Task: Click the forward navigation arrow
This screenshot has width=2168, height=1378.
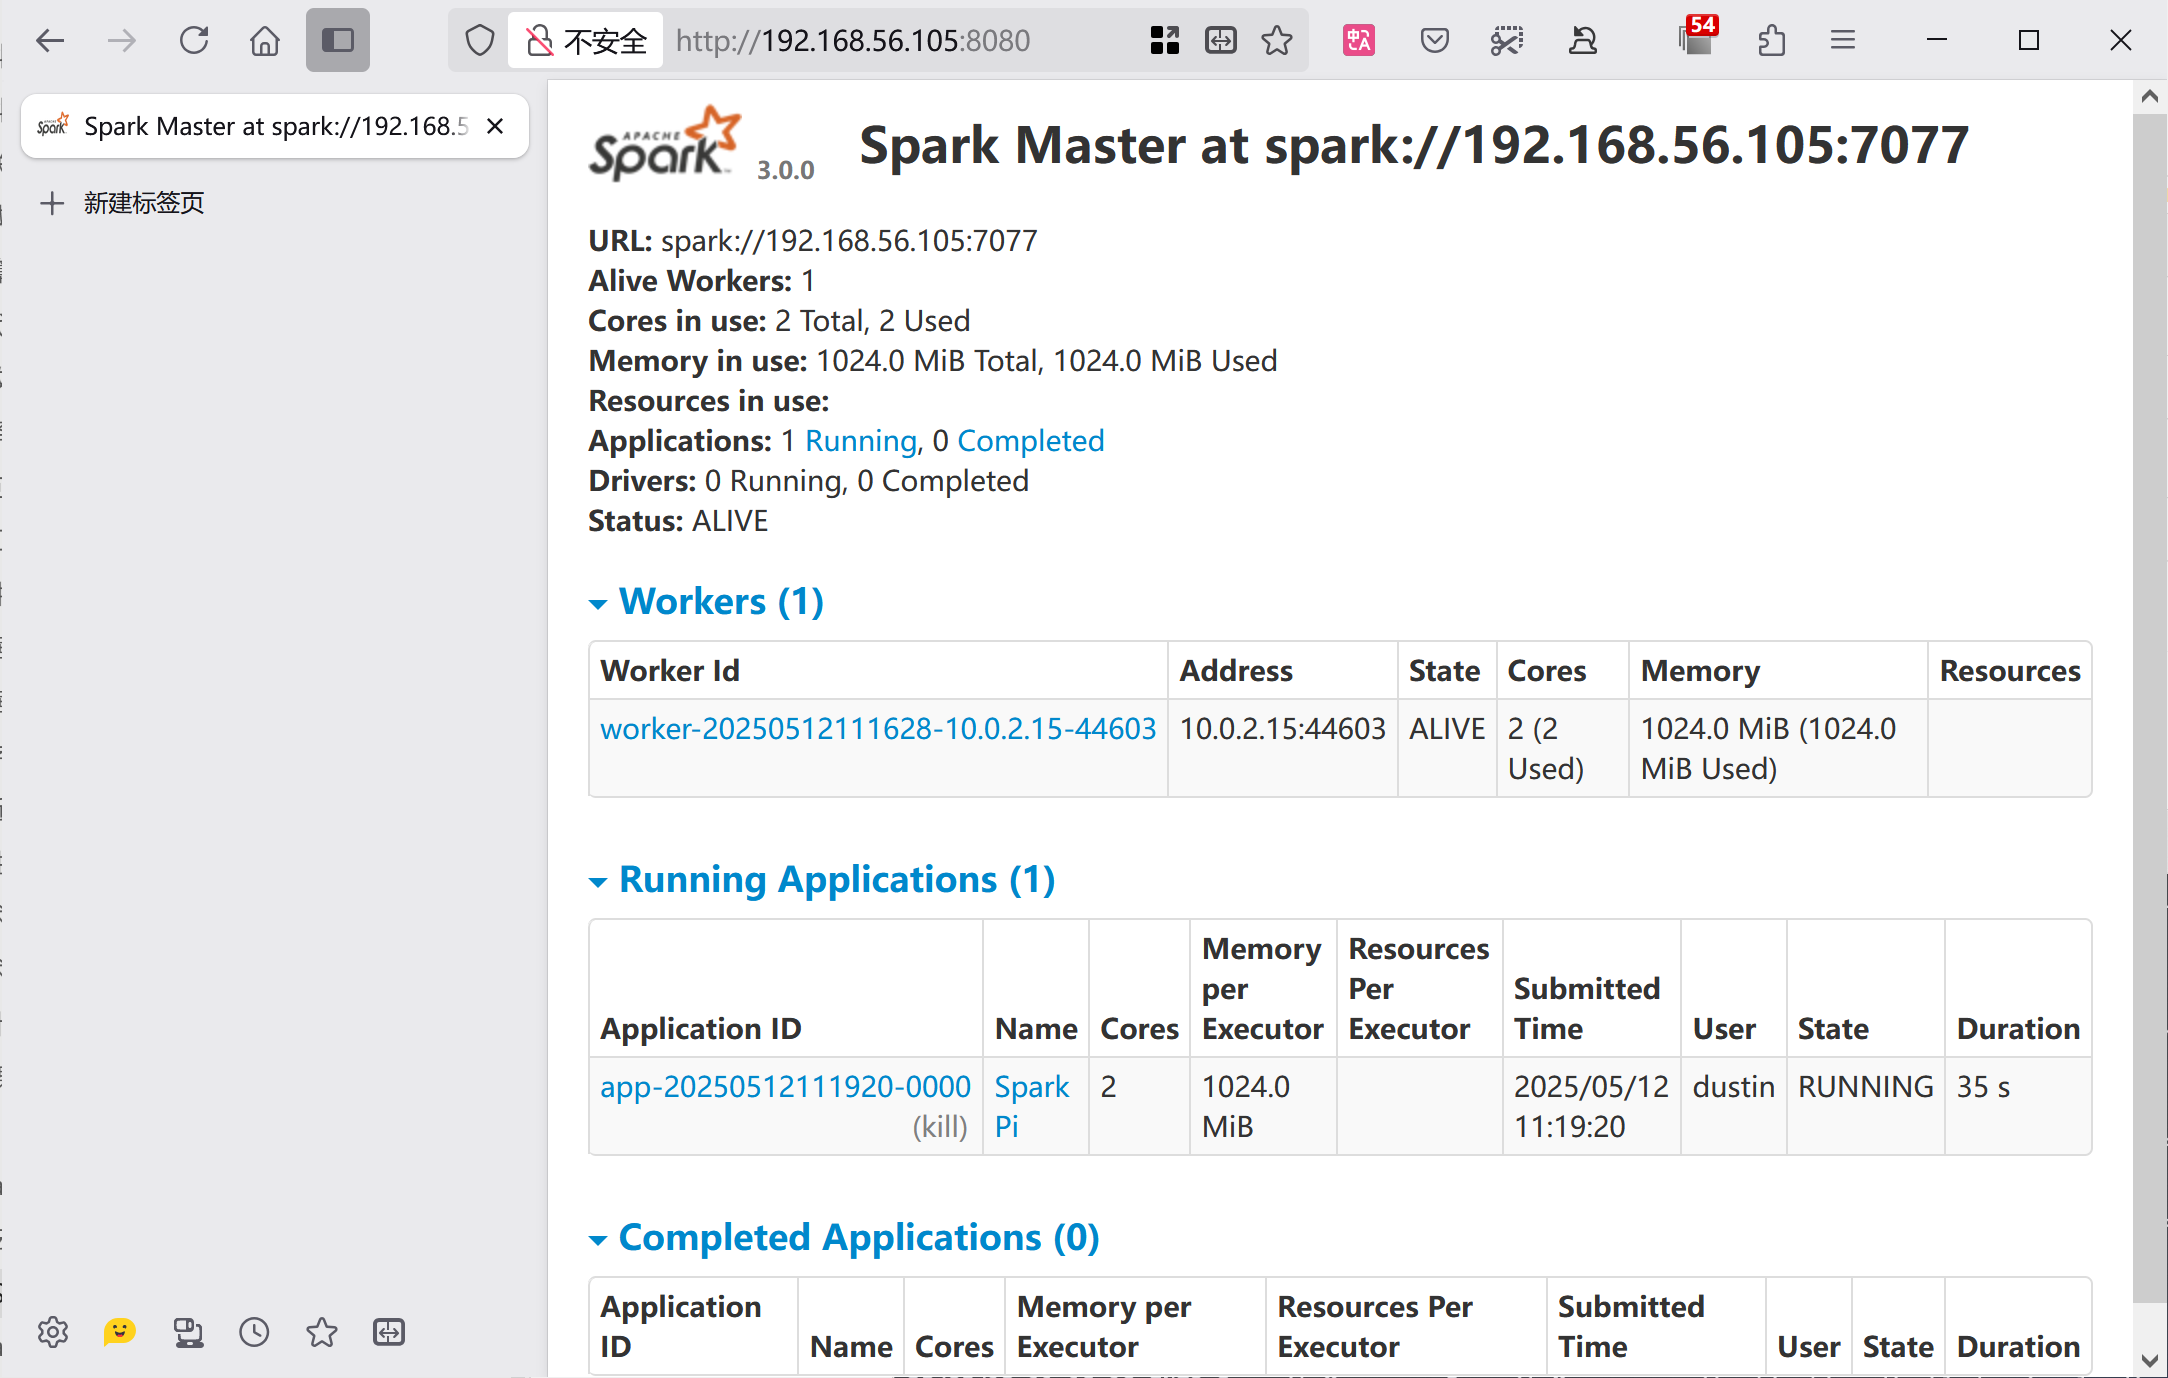Action: 122,41
